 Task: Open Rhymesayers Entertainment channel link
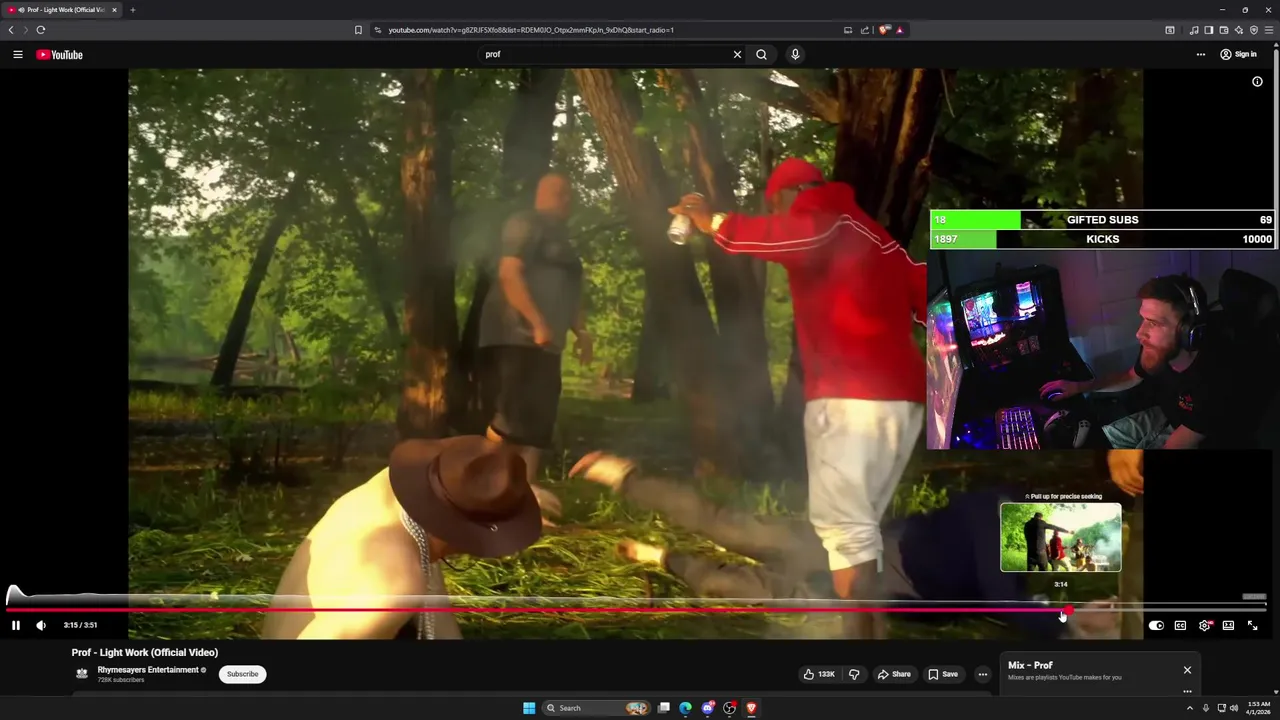tap(148, 670)
